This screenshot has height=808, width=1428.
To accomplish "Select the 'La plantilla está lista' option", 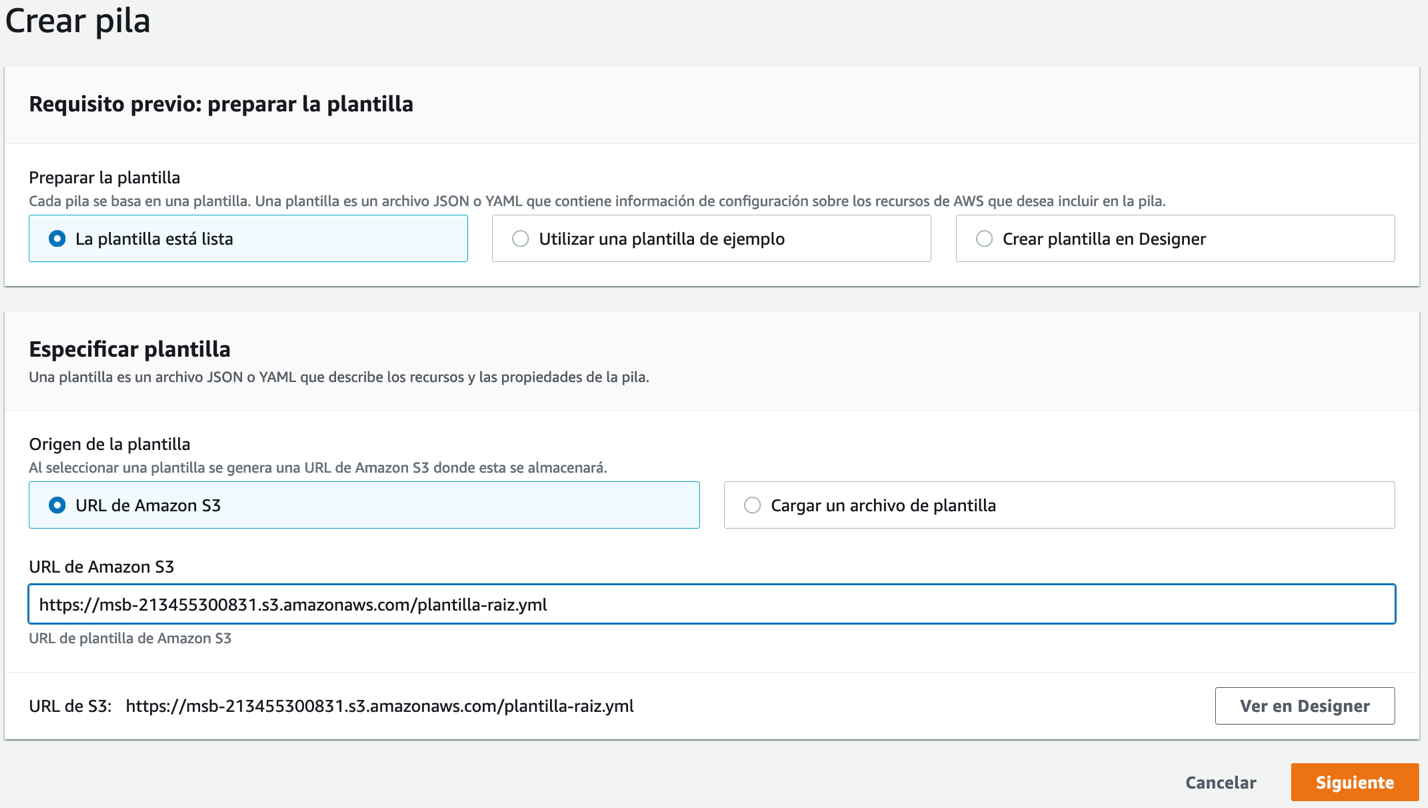I will coord(248,239).
